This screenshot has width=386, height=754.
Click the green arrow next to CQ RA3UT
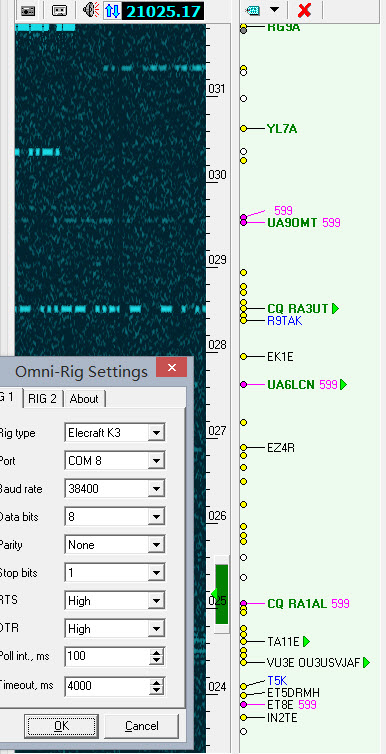point(335,308)
